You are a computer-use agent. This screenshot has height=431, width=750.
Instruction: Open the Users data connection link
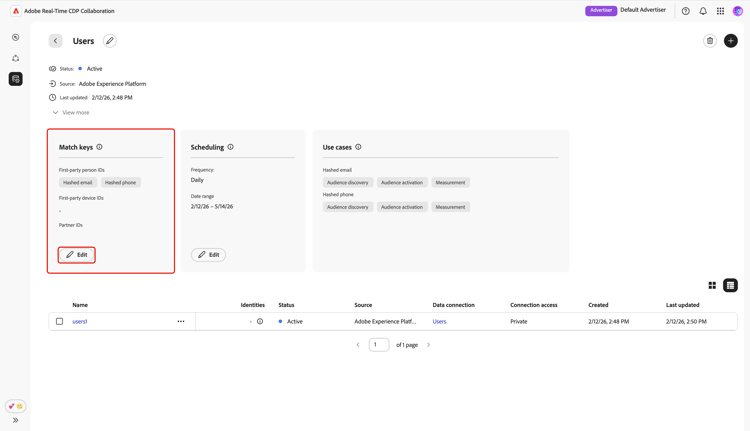tap(439, 322)
